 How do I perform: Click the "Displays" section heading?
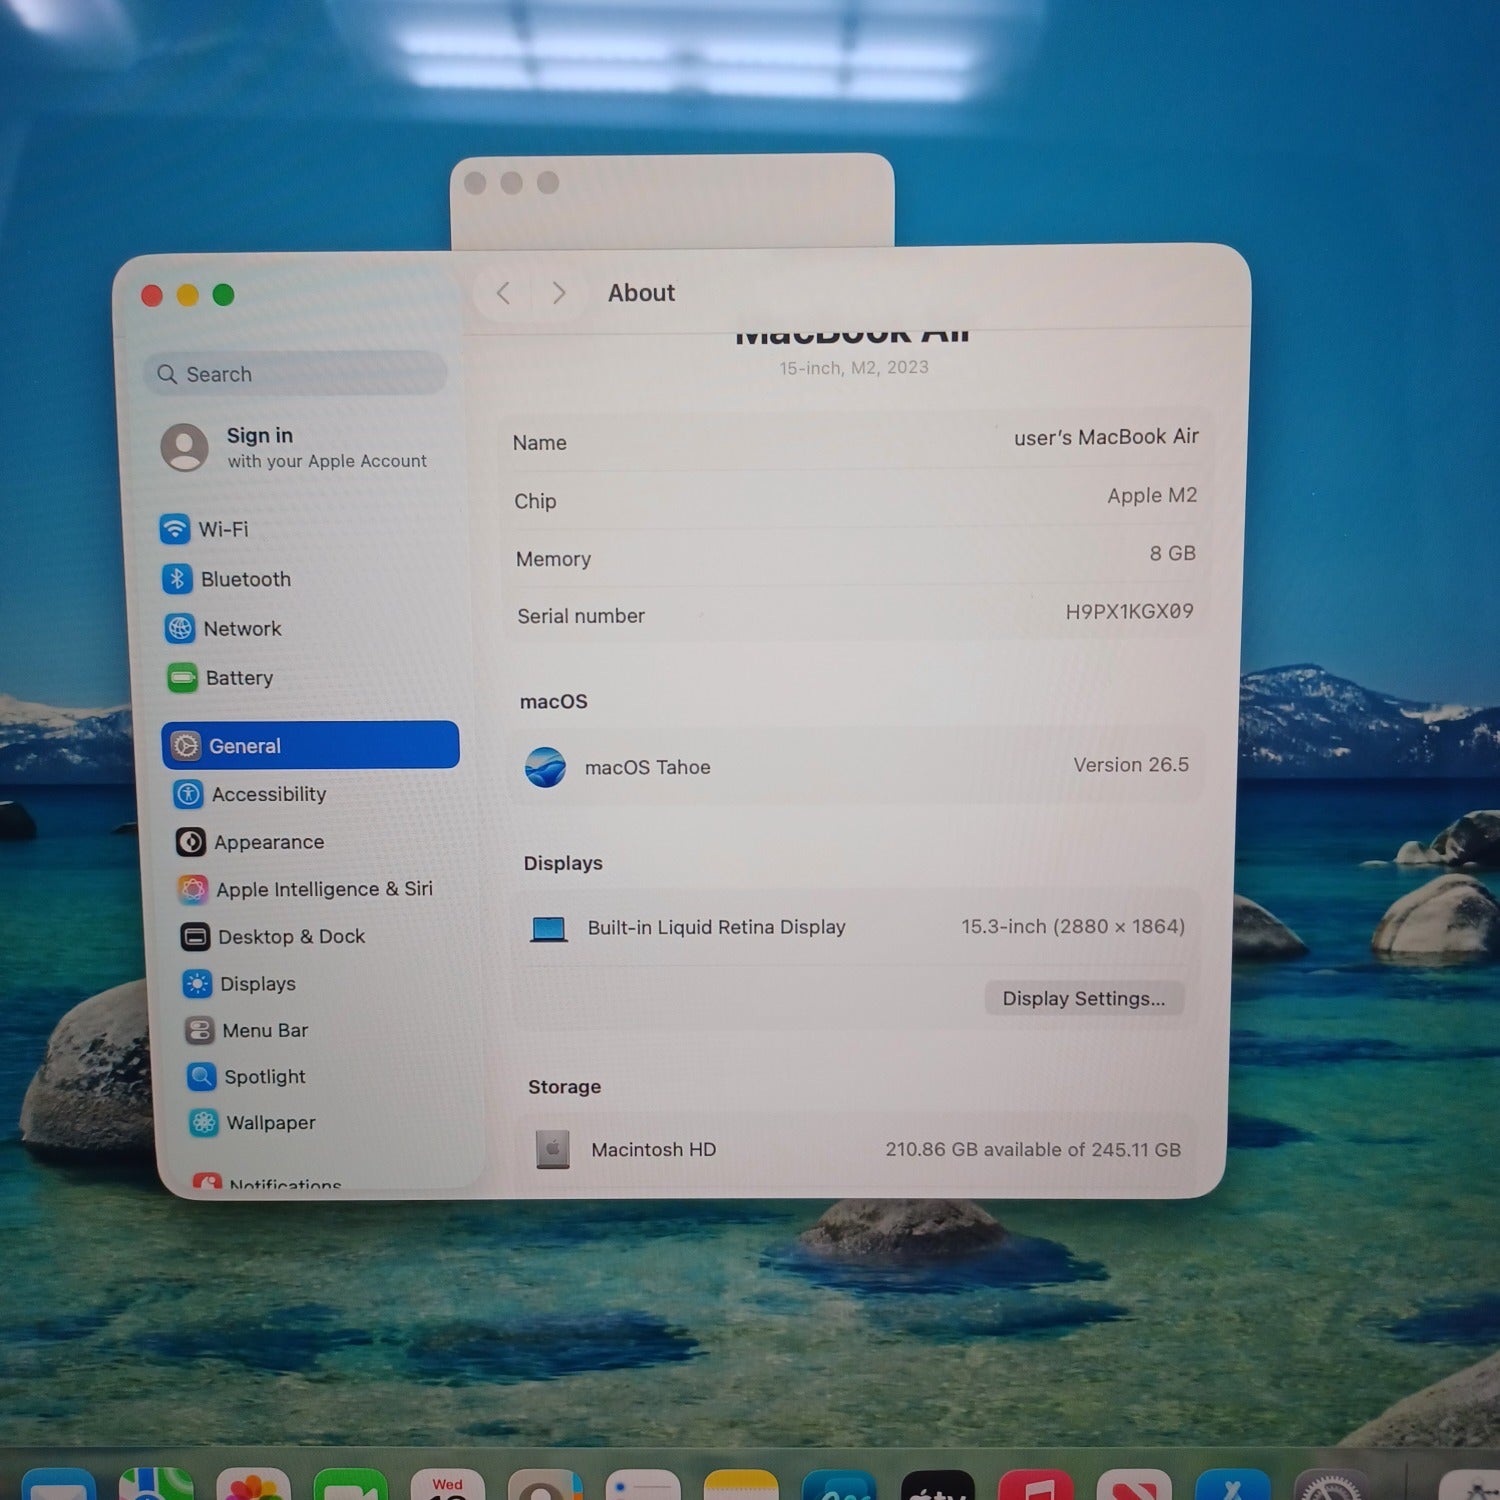click(x=563, y=863)
